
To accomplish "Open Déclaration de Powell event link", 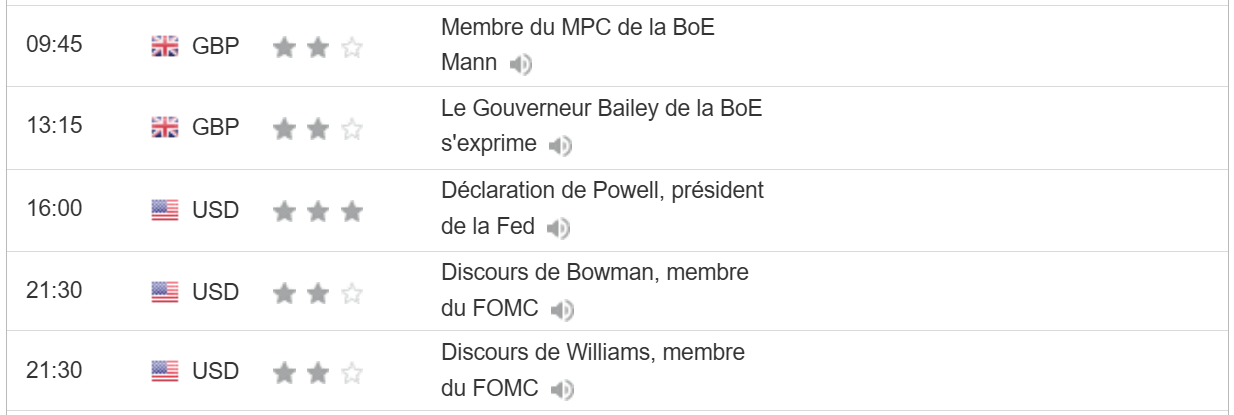I will click(x=602, y=190).
